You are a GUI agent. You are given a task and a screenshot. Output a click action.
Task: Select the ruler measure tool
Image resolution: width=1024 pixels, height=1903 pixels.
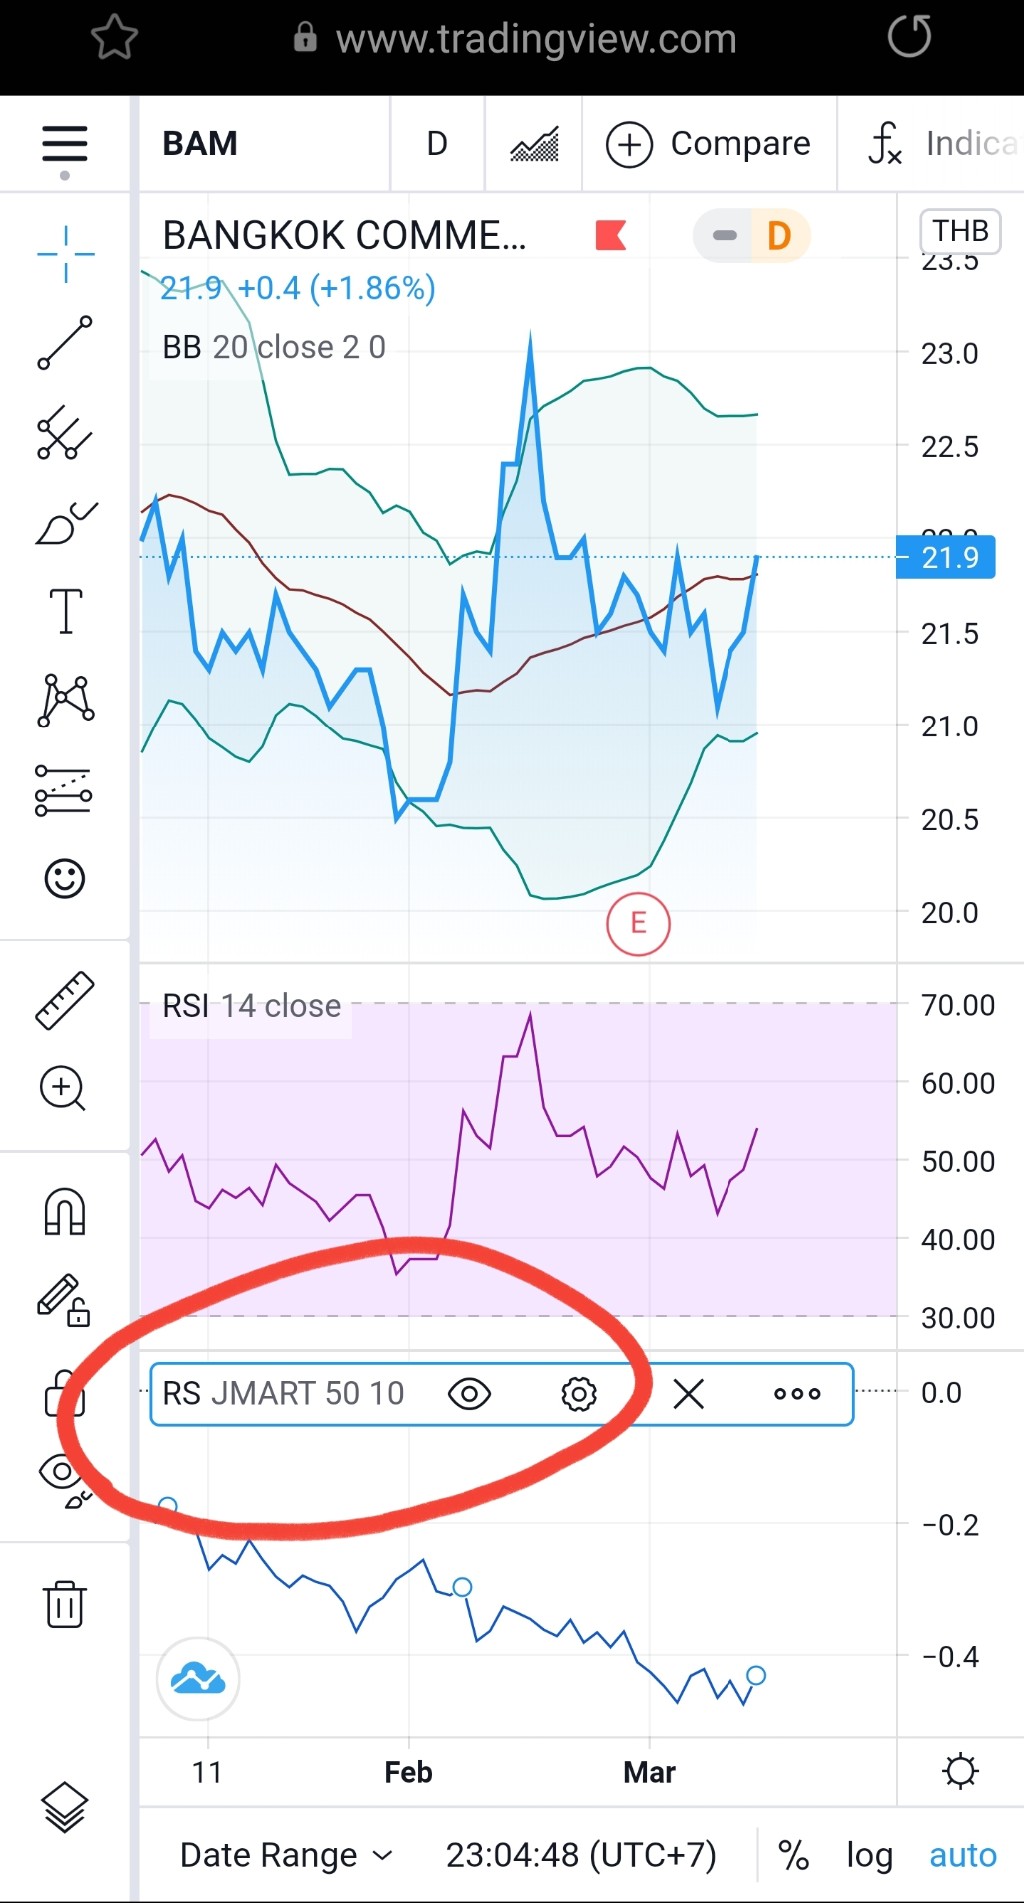pyautogui.click(x=65, y=1000)
